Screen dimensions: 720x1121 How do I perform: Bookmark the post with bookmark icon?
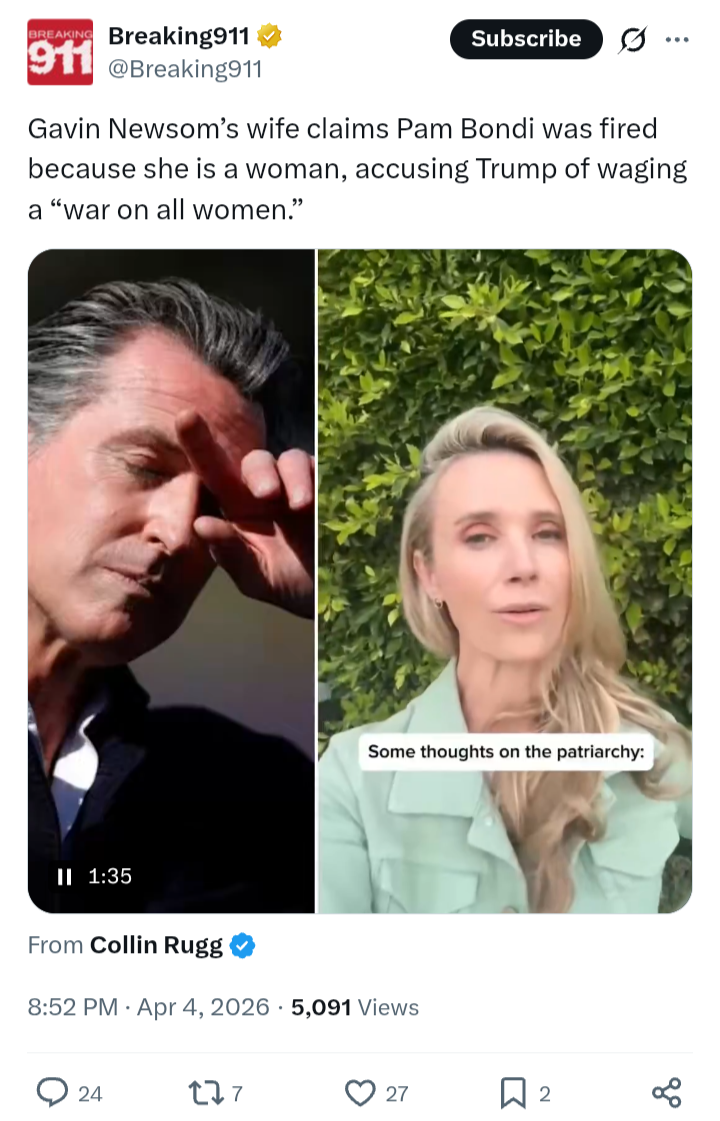point(513,1092)
